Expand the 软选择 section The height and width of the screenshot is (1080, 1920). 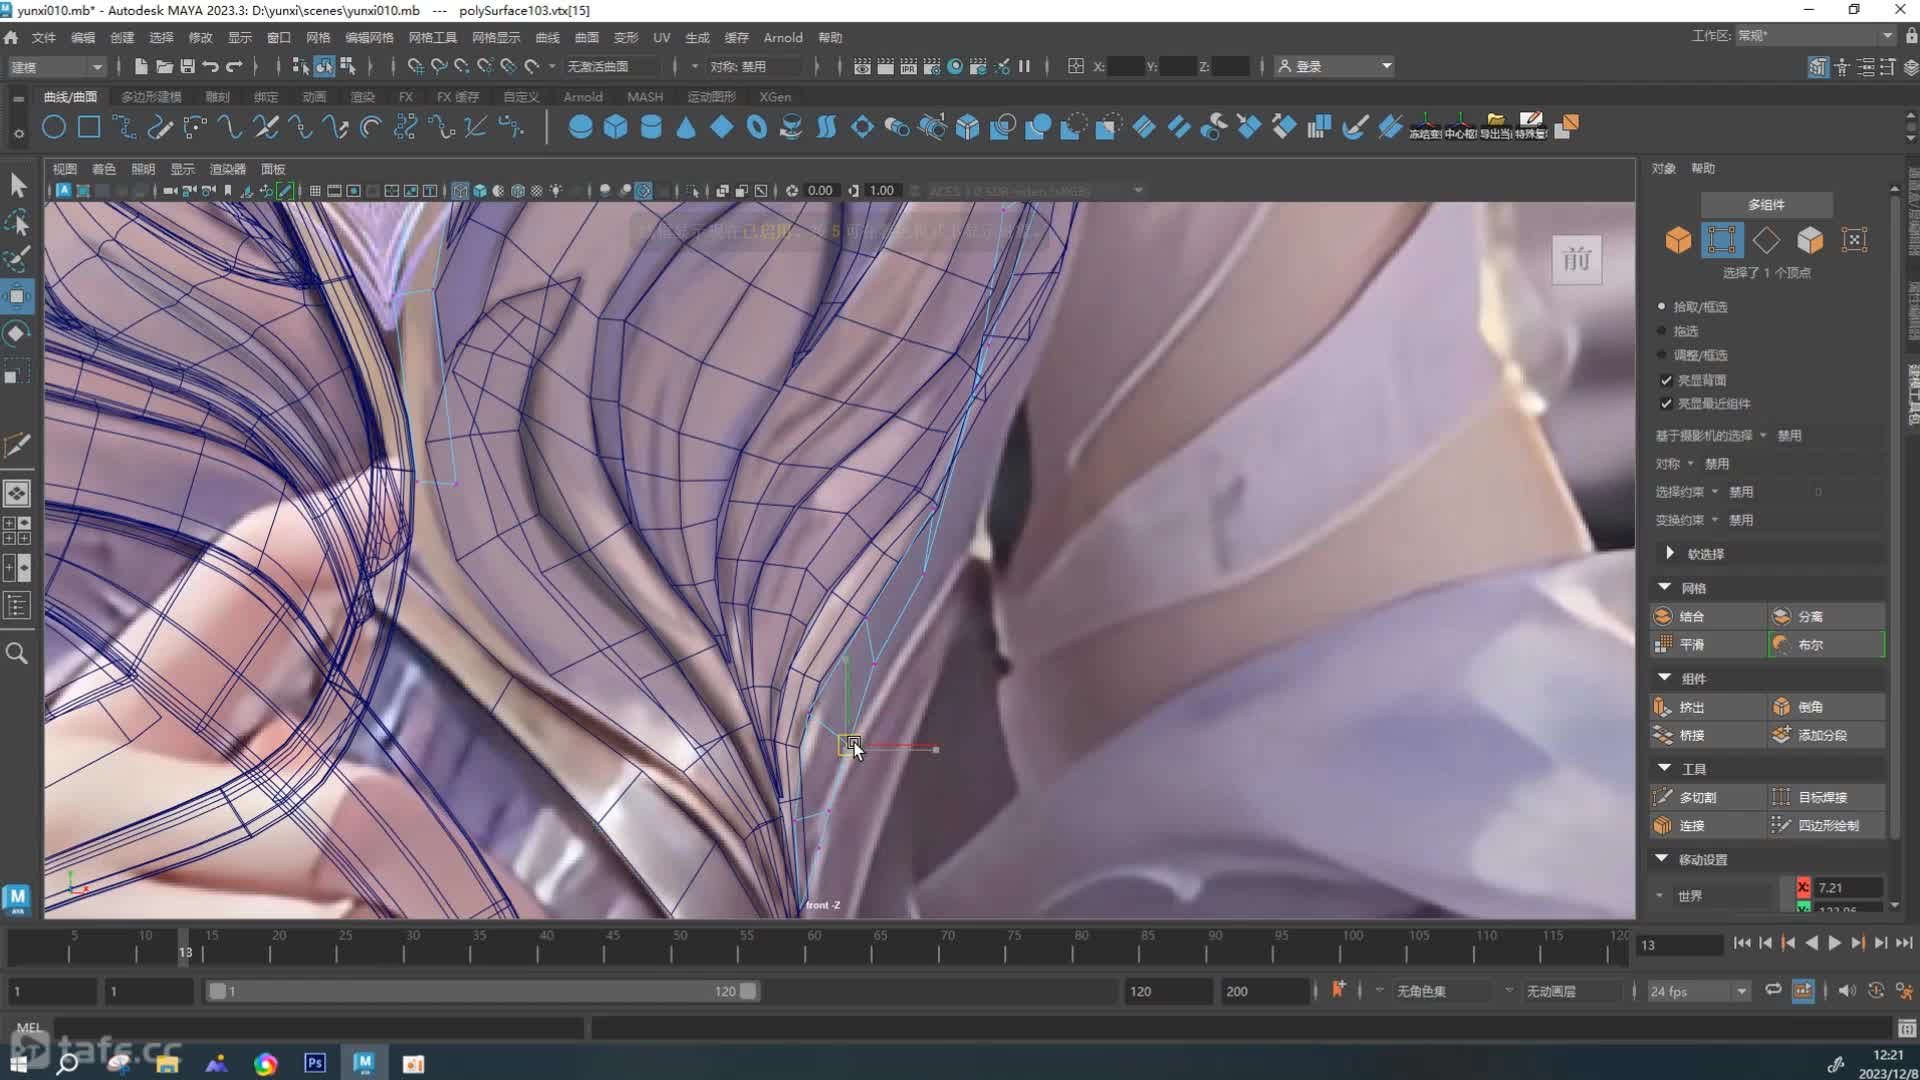tap(1670, 553)
